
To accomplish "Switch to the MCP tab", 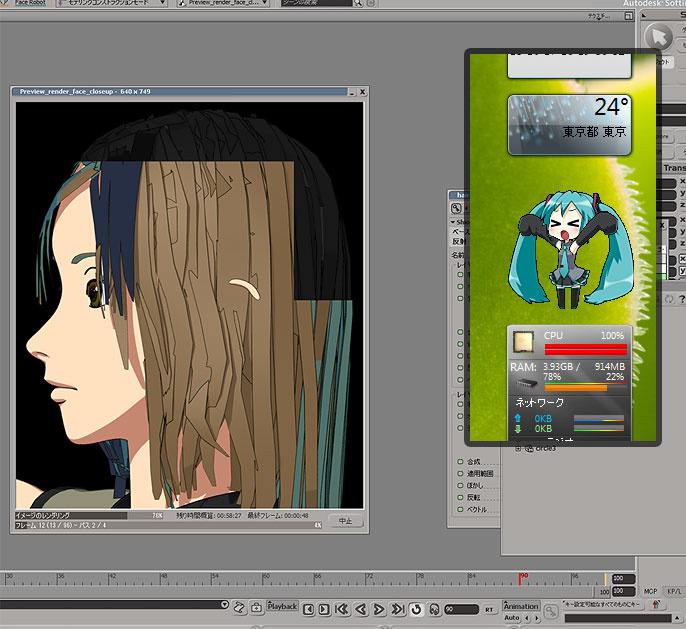I will [x=651, y=592].
